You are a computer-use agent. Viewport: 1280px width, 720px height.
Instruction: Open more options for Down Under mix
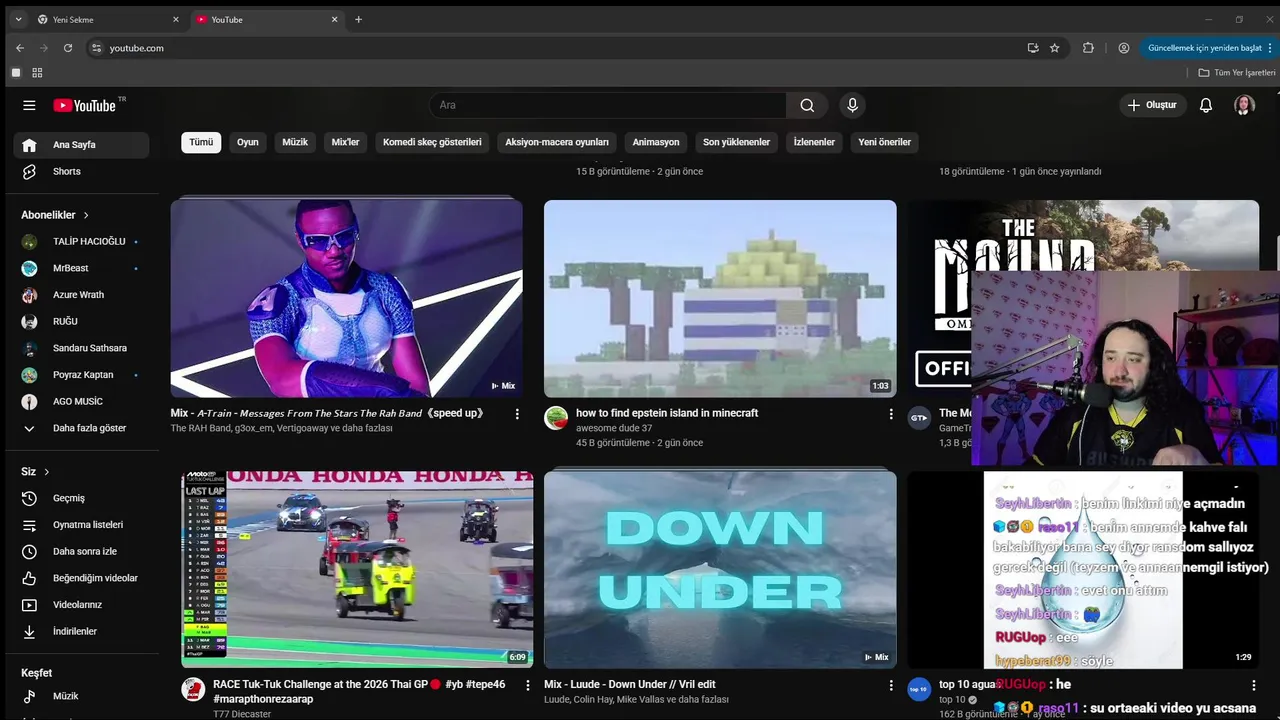[891, 686]
